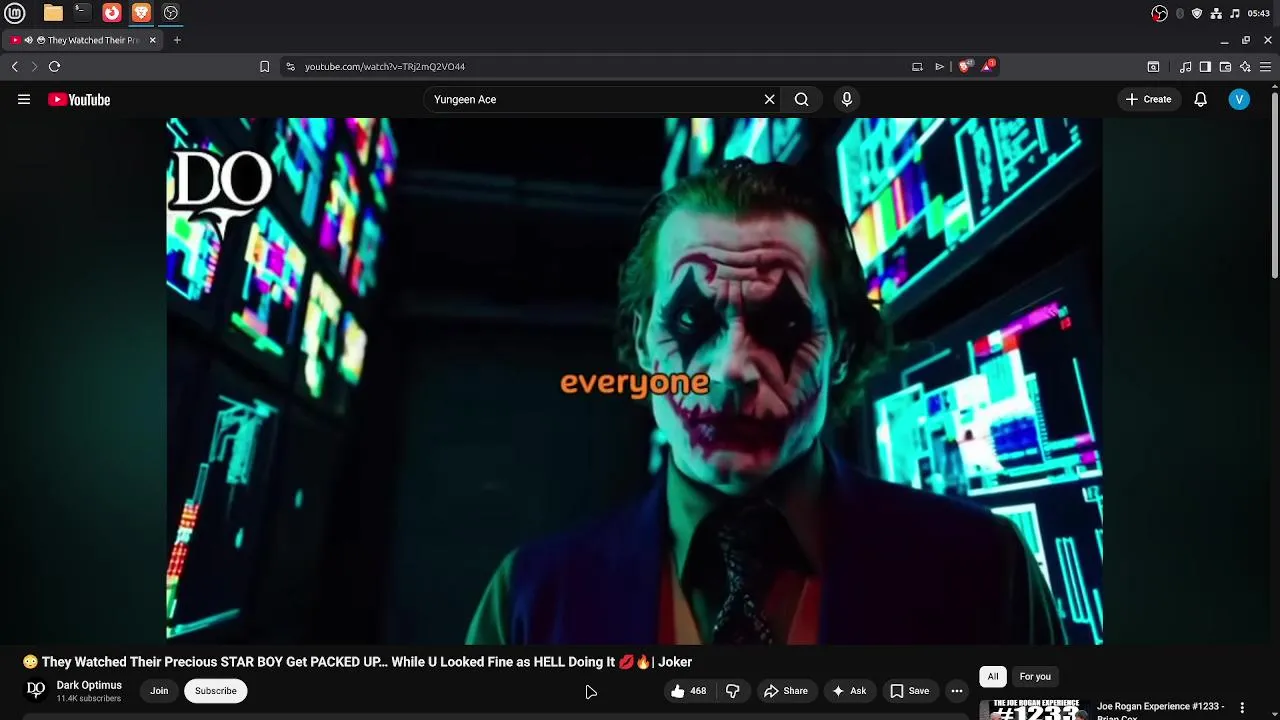This screenshot has width=1280, height=720.
Task: Open Terminal from panel
Action: 82,13
